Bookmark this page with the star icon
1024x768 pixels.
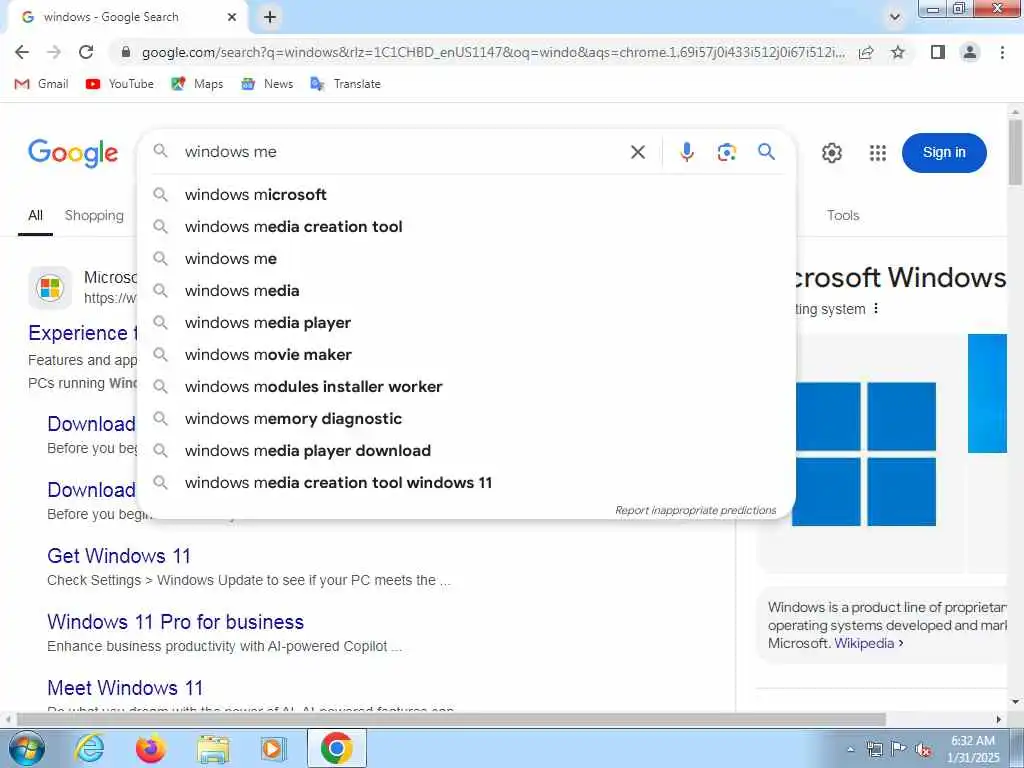click(898, 52)
